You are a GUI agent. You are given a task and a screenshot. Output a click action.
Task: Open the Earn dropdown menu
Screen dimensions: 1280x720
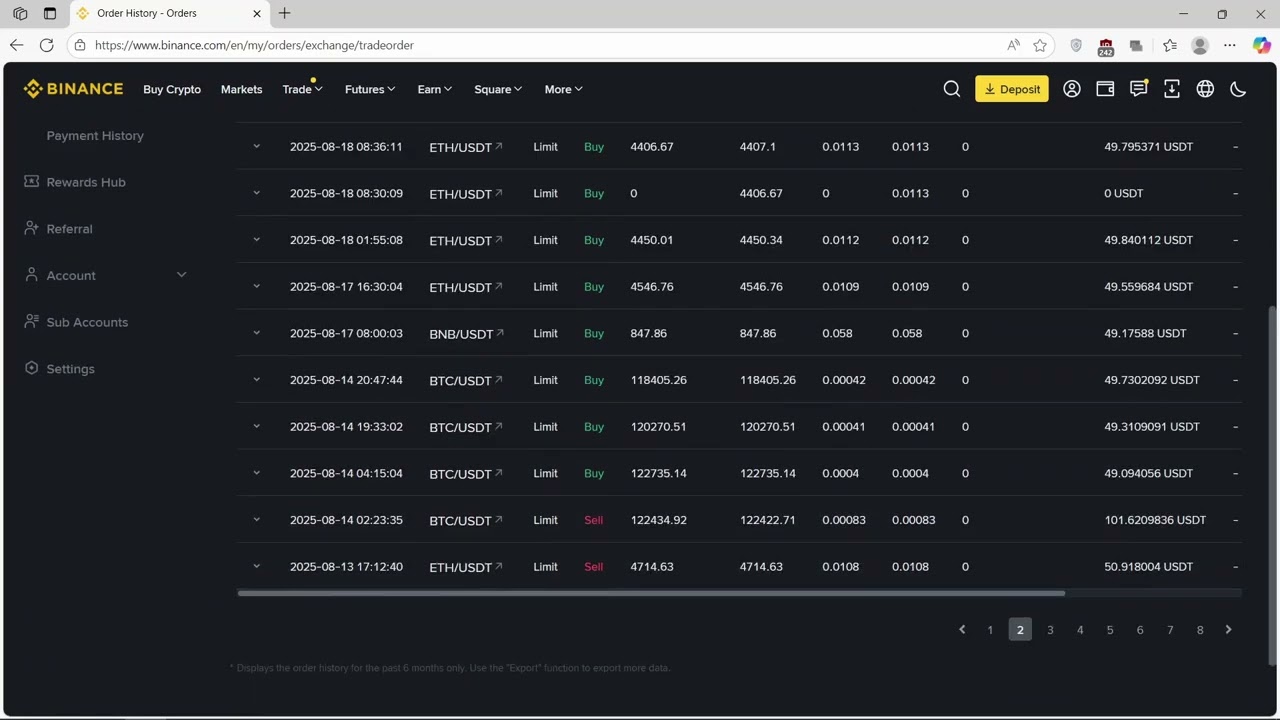pos(435,89)
